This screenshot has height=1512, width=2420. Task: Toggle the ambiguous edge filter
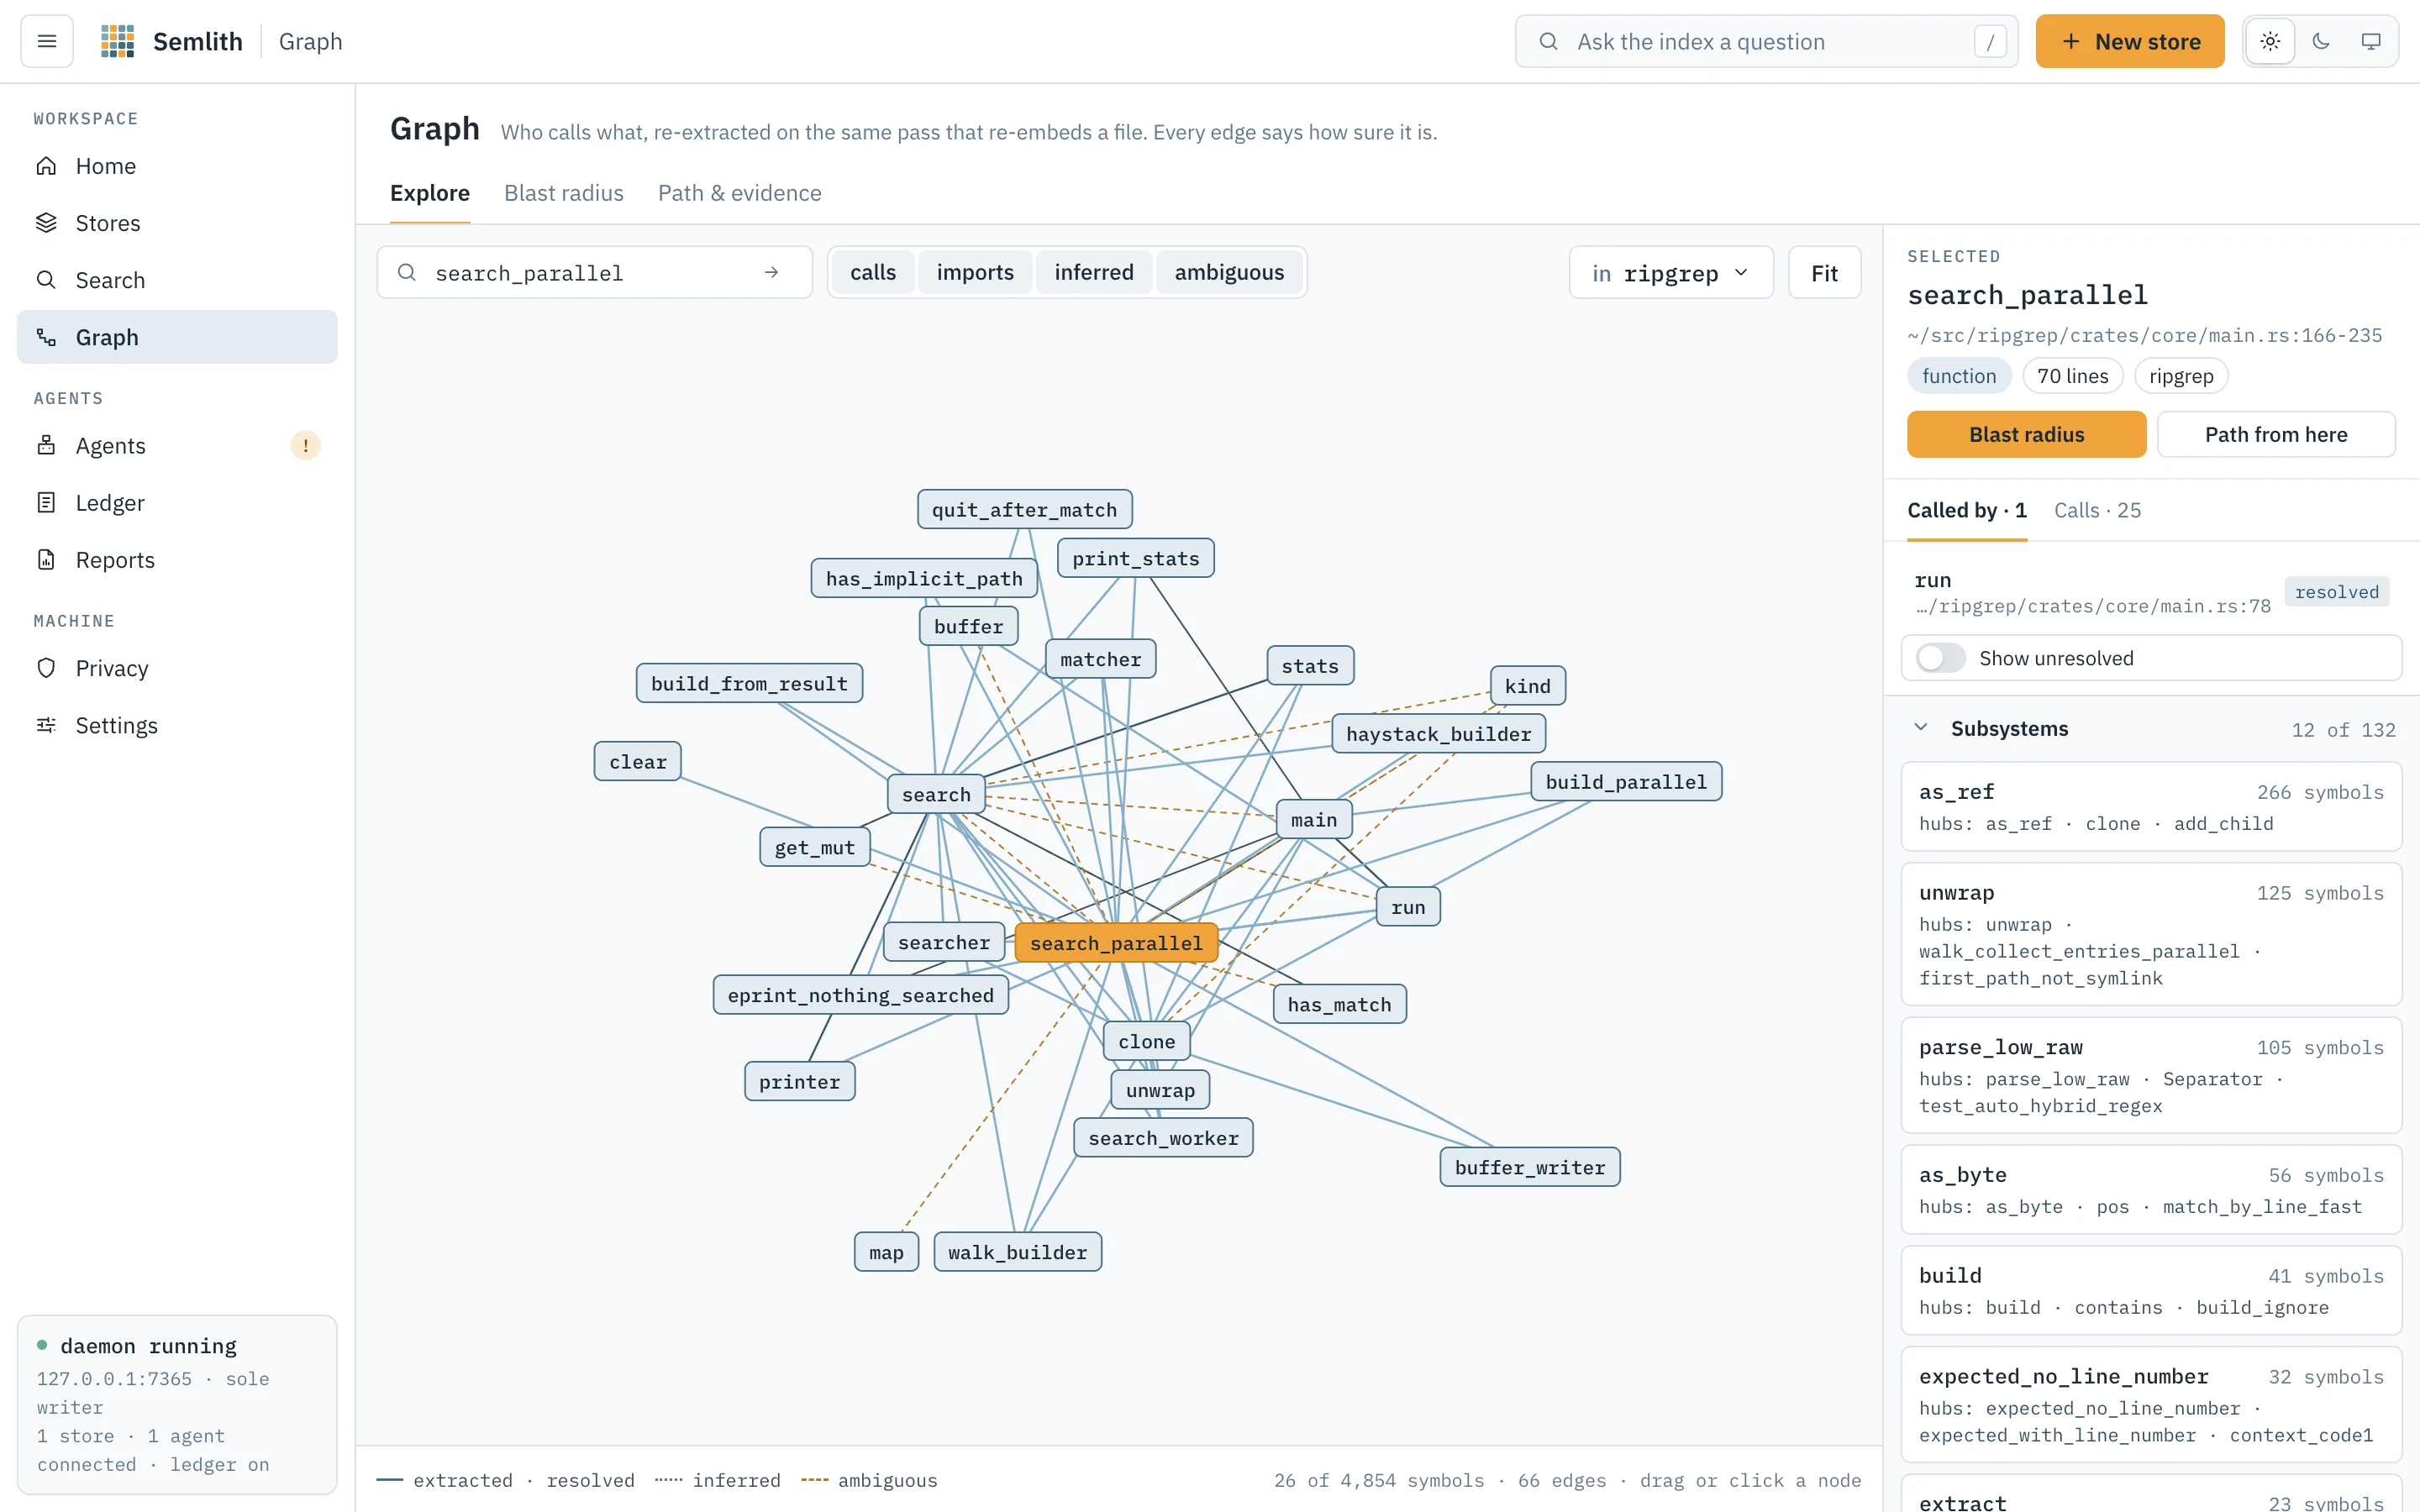tap(1229, 272)
